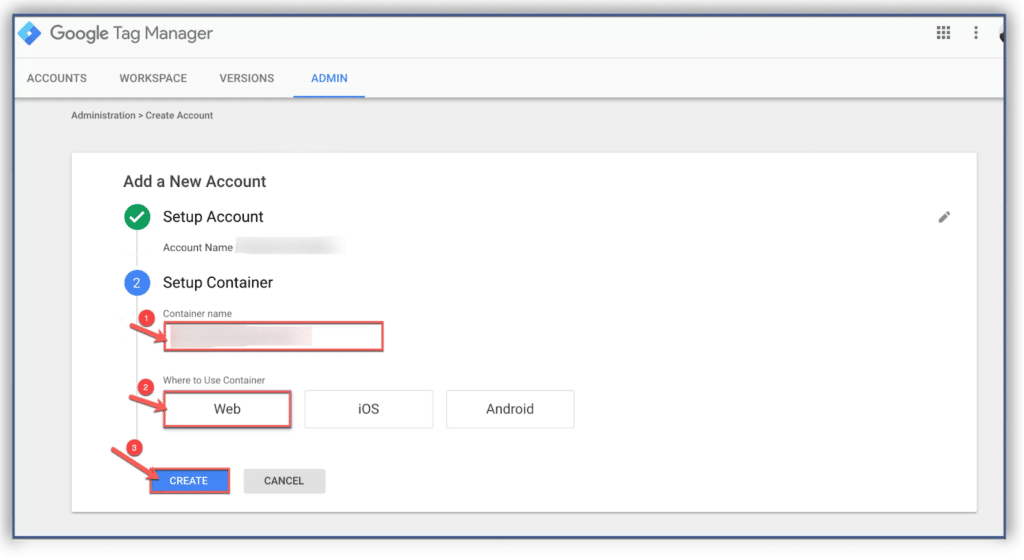1024x560 pixels.
Task: Switch to the Accounts tab
Action: [x=57, y=78]
